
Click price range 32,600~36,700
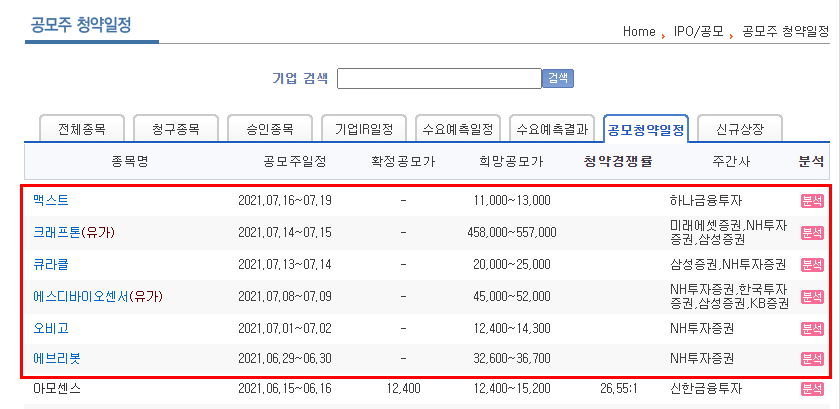[512, 359]
